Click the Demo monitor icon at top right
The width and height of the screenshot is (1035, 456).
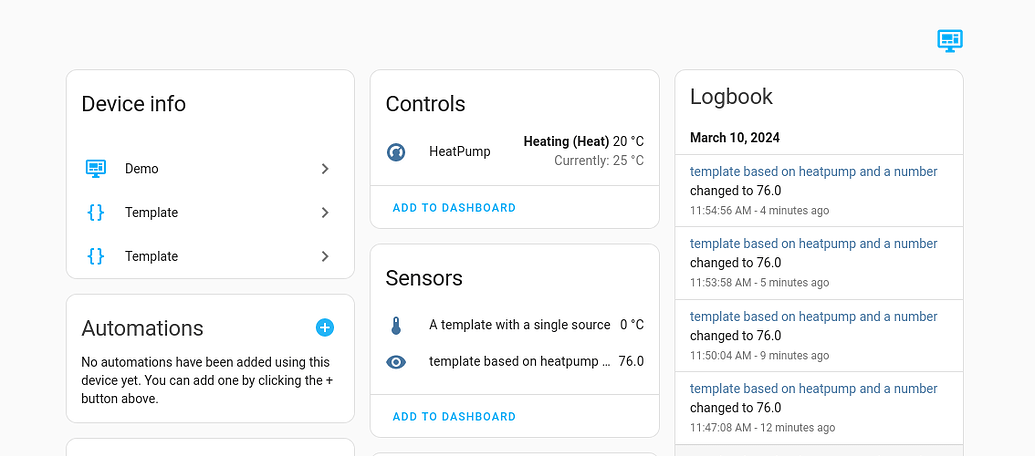pos(950,41)
